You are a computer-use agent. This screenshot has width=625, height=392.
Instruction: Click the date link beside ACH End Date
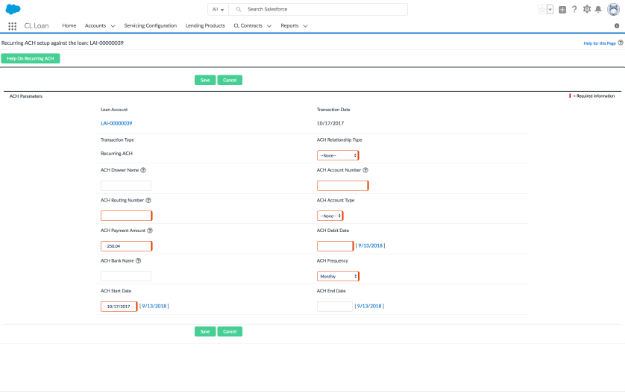click(369, 306)
